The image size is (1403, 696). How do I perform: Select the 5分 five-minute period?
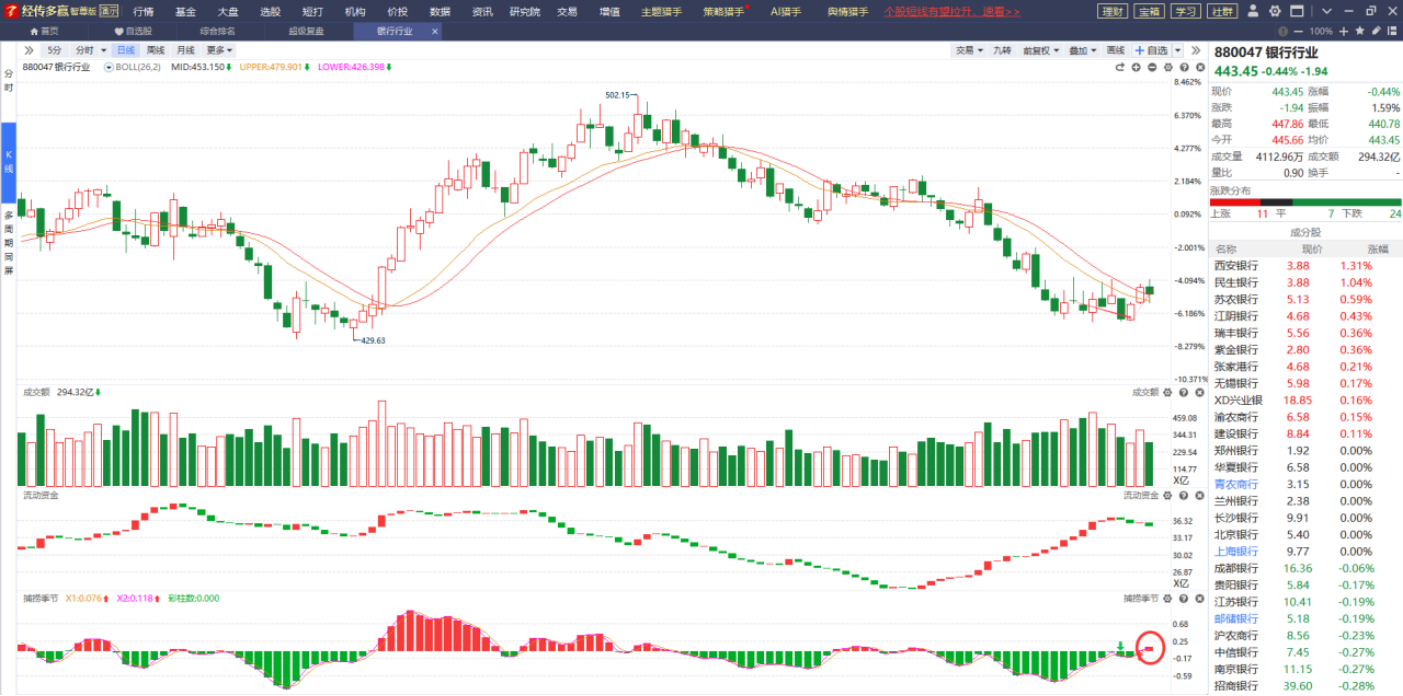click(x=53, y=50)
